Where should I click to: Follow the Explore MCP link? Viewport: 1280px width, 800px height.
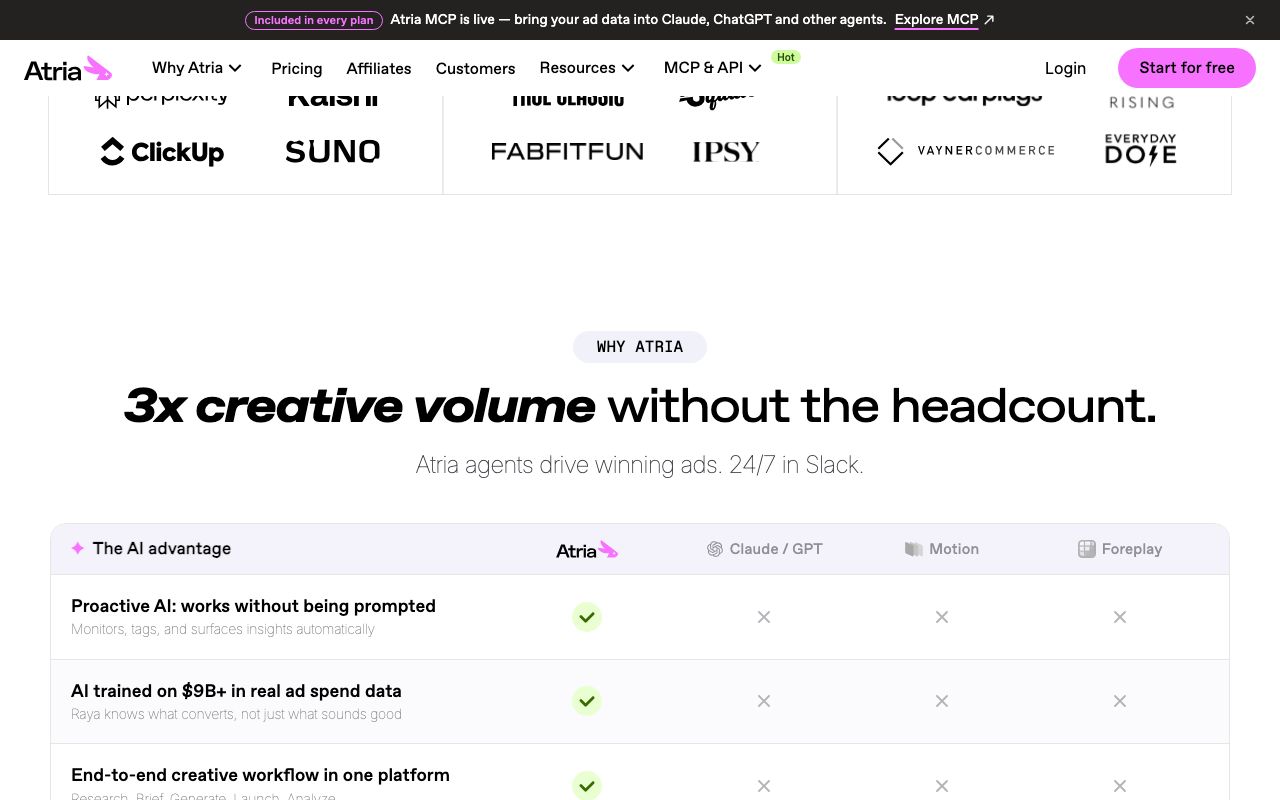tap(936, 20)
